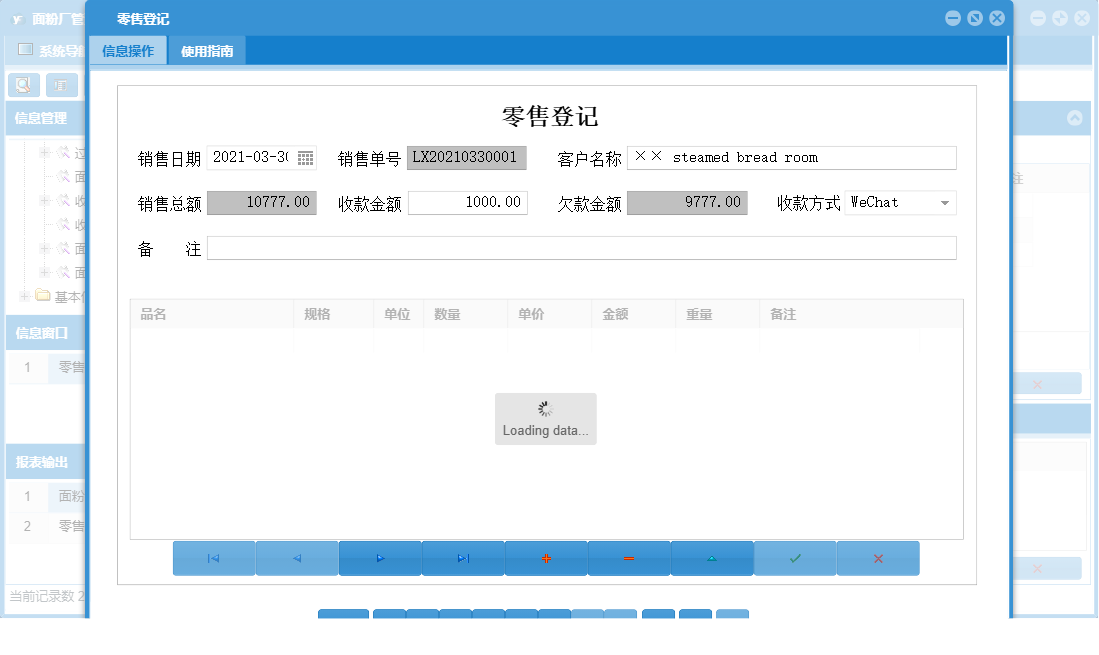The height and width of the screenshot is (655, 1099).
Task: Delete the record using the minus icon
Action: point(628,558)
